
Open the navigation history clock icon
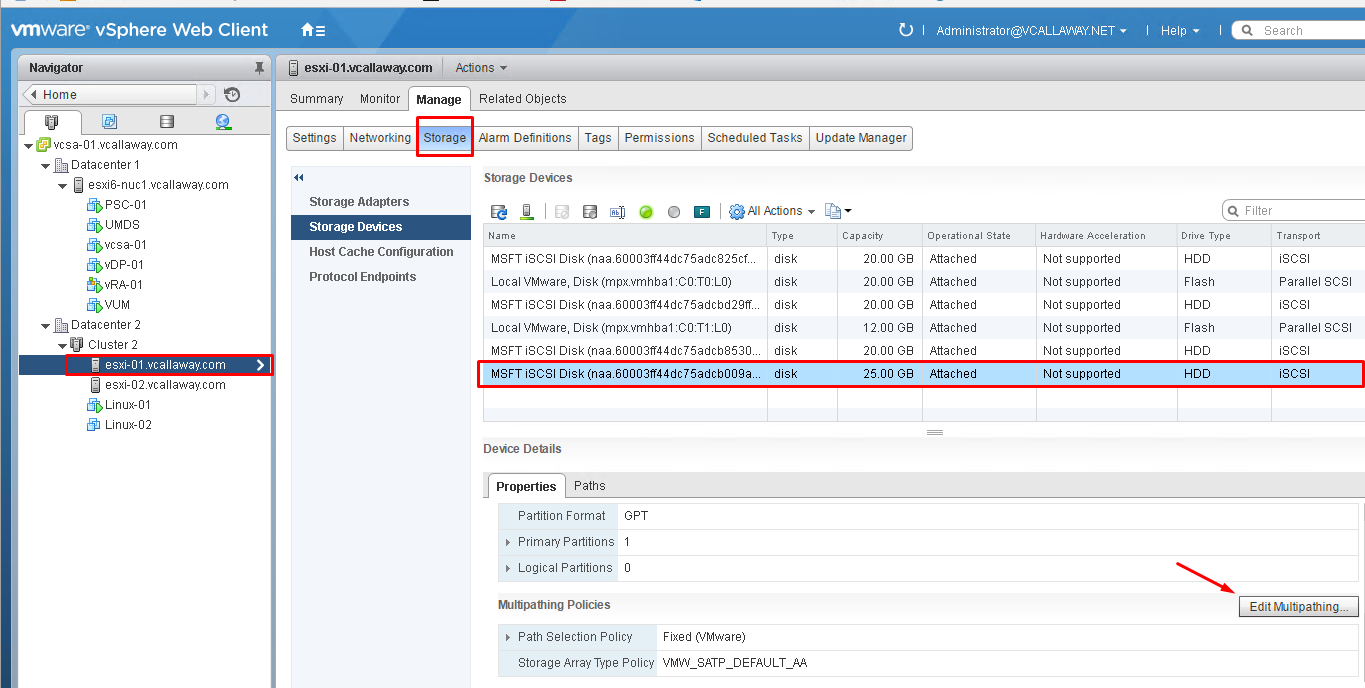tap(232, 95)
